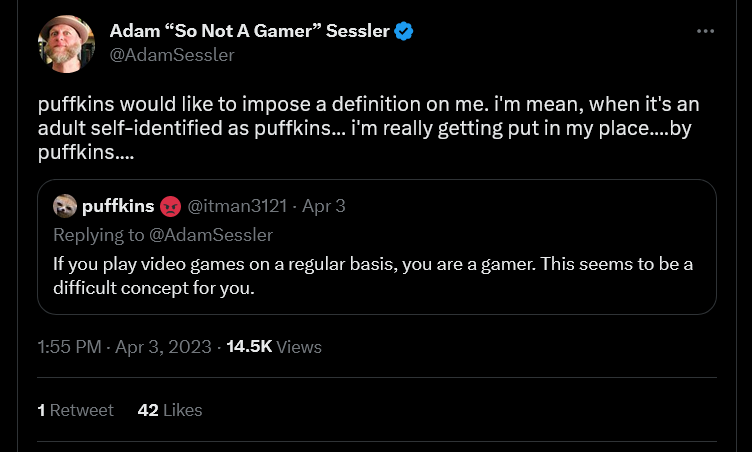Open the Adam "So Not A Gamer" Sessler display name
Image resolution: width=752 pixels, height=452 pixels.
pyautogui.click(x=249, y=31)
